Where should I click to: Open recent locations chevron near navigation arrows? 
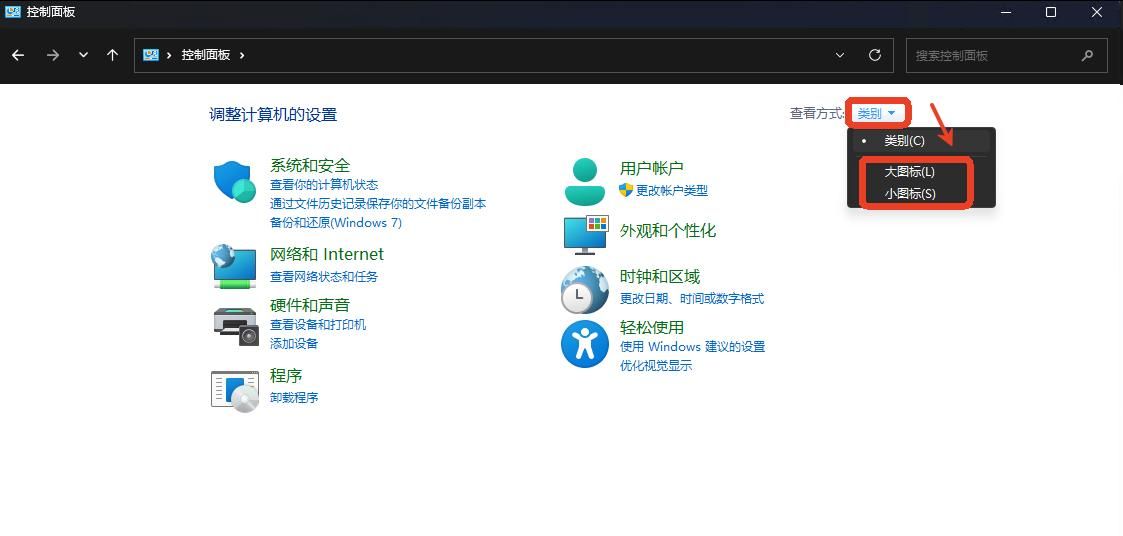pyautogui.click(x=83, y=55)
